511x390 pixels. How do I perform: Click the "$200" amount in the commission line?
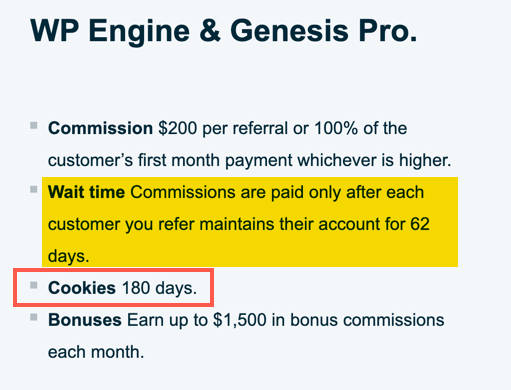(178, 128)
